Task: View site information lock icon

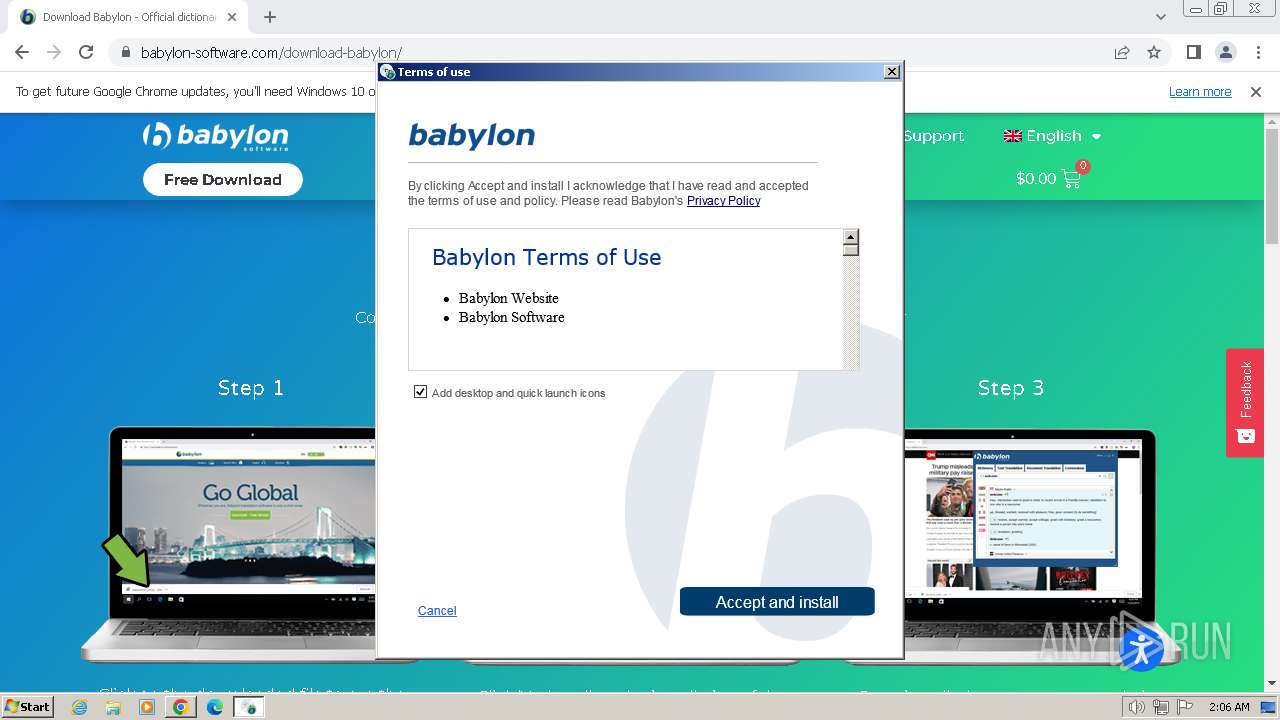Action: click(125, 53)
